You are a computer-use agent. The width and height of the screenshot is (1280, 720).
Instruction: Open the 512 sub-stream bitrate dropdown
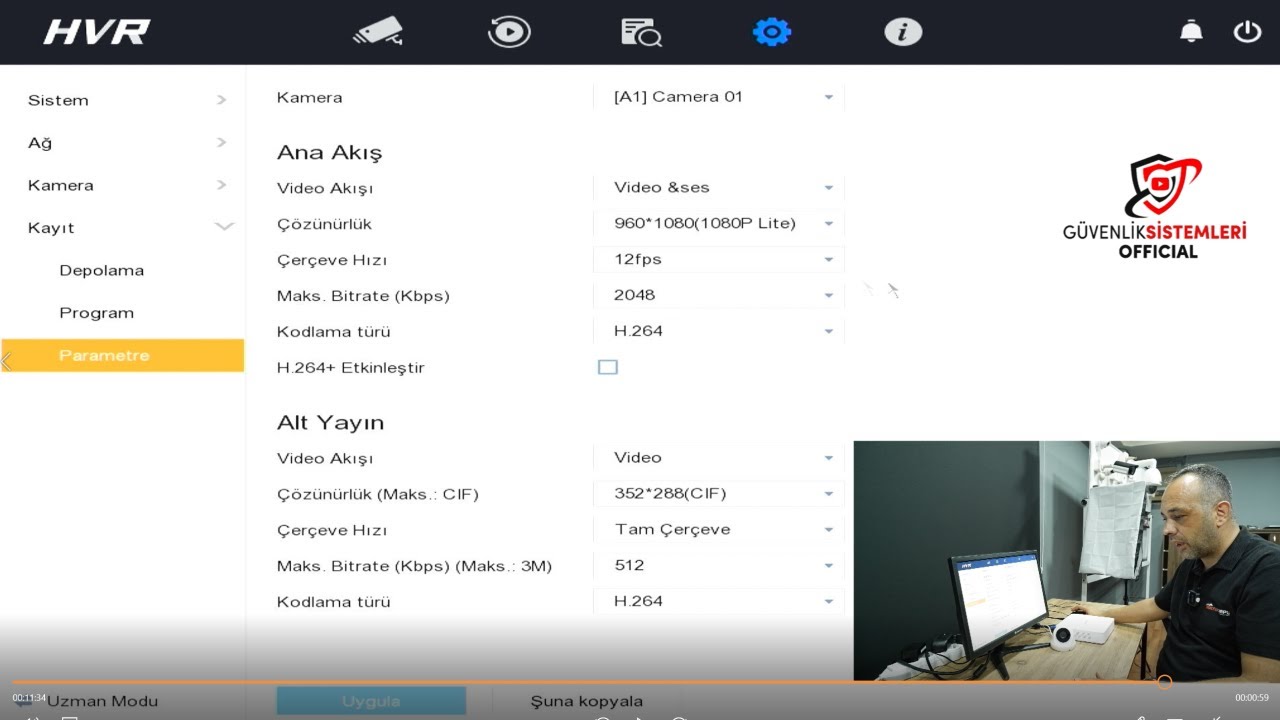(720, 565)
